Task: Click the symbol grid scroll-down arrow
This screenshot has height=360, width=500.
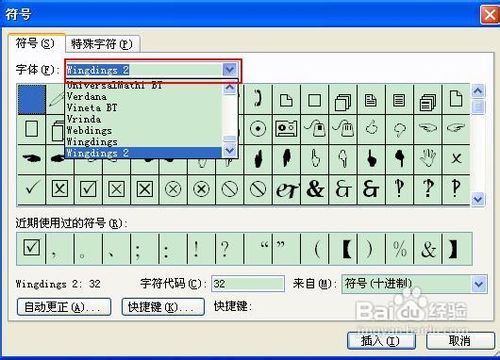Action: pos(478,199)
